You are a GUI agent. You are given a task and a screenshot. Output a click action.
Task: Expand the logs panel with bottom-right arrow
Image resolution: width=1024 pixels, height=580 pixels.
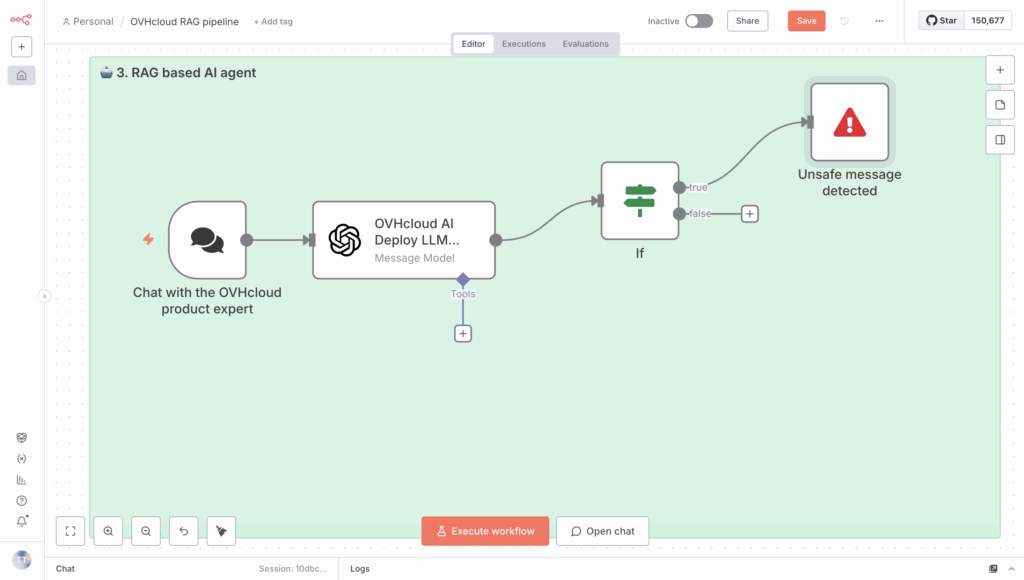coord(1012,569)
